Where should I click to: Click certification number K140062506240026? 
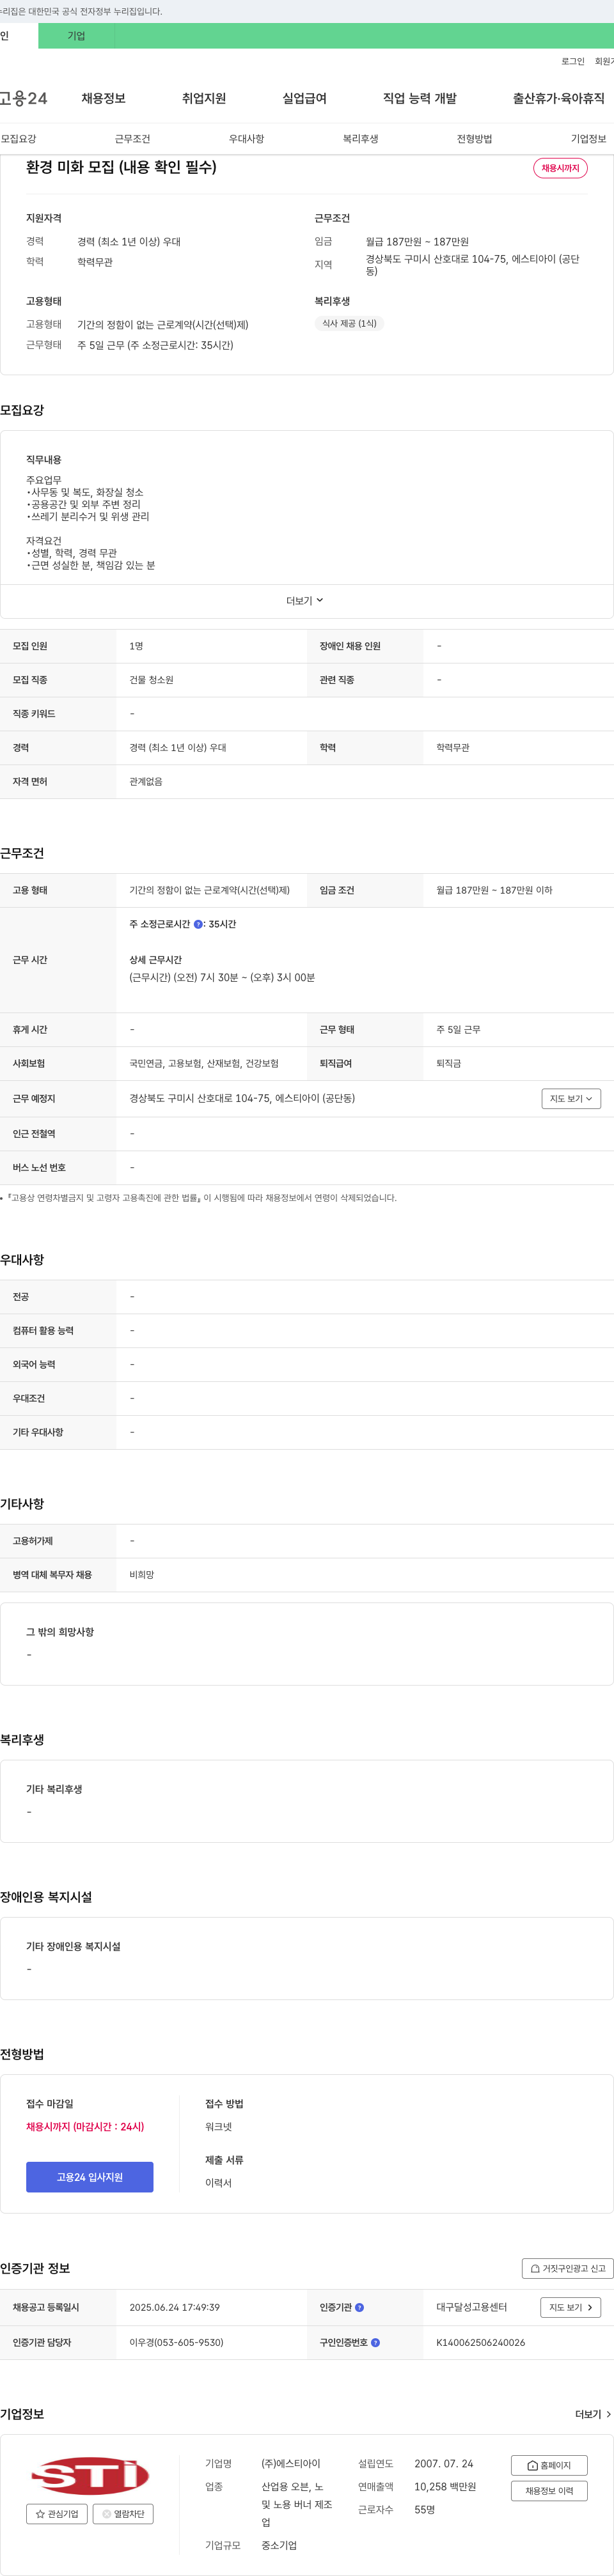[480, 2342]
